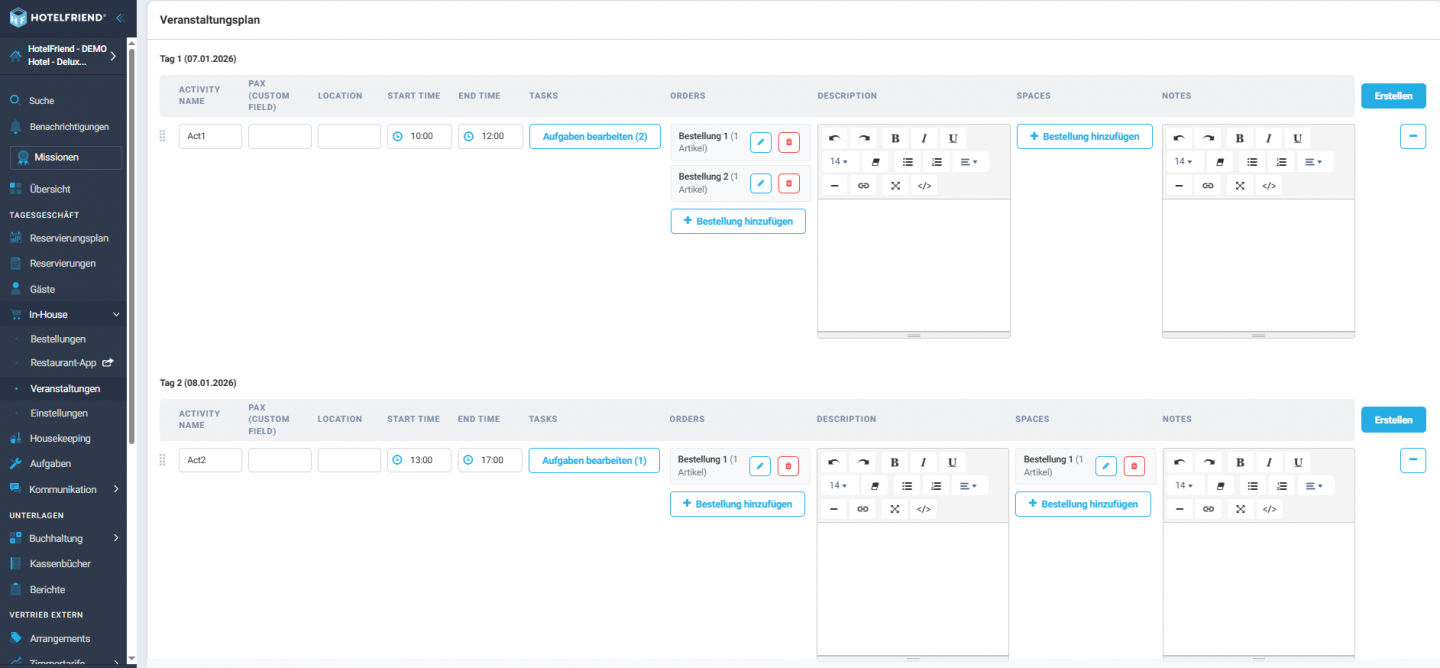Open the paragraph alignment dropdown
1440x668 pixels.
coord(968,161)
